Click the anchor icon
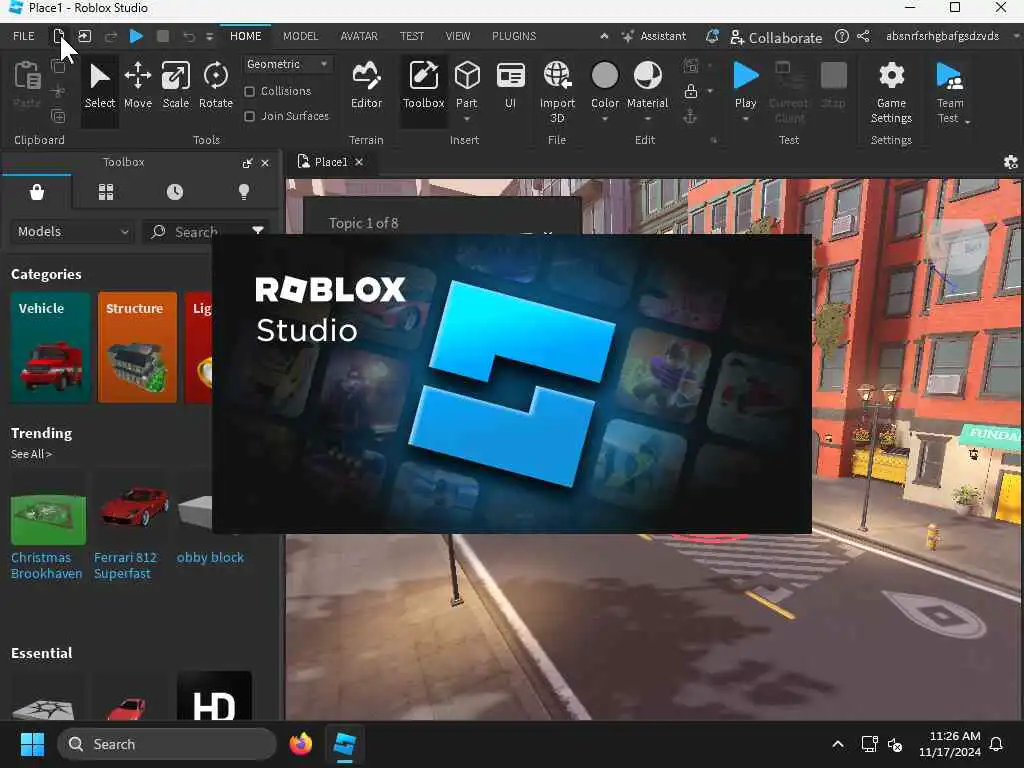Viewport: 1024px width, 768px height. click(690, 116)
